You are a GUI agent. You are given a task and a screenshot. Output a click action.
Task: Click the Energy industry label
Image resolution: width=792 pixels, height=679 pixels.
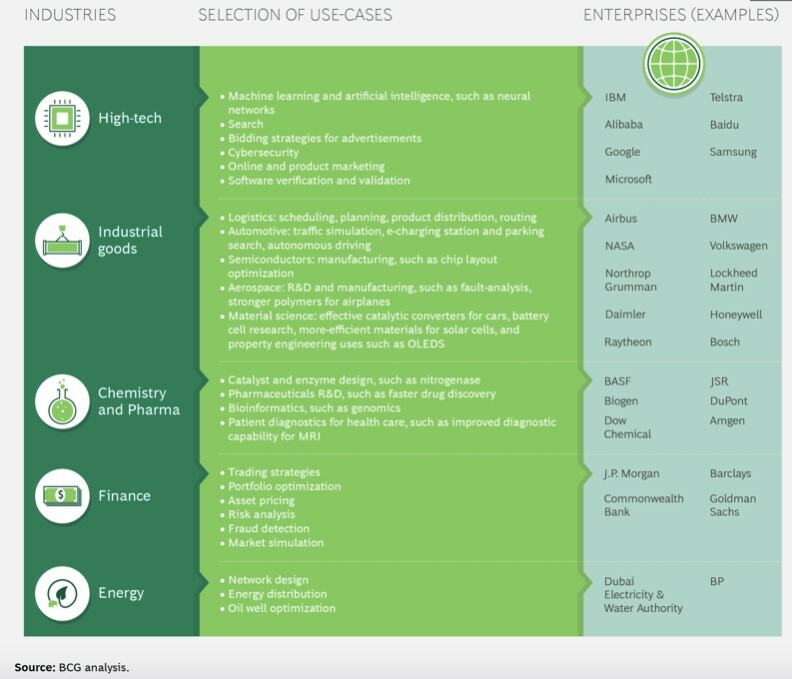121,593
